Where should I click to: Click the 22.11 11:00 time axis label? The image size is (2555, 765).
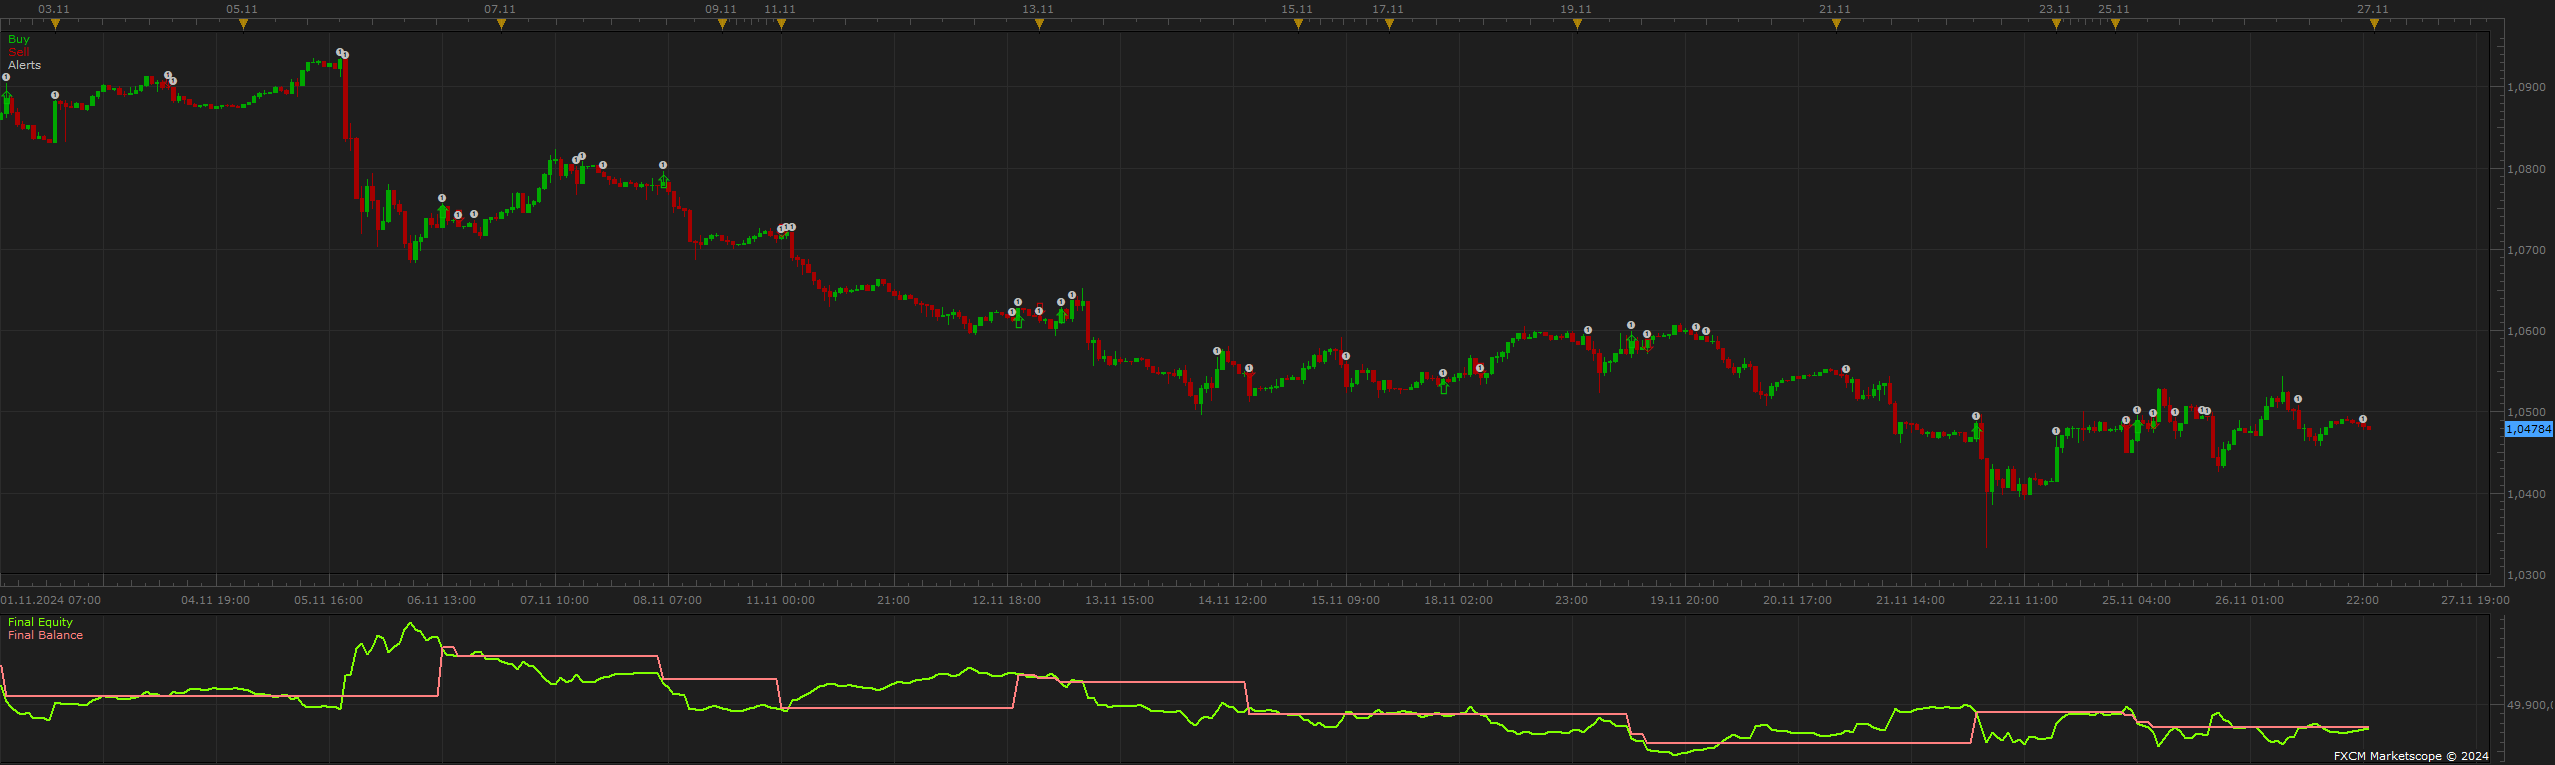point(2023,600)
